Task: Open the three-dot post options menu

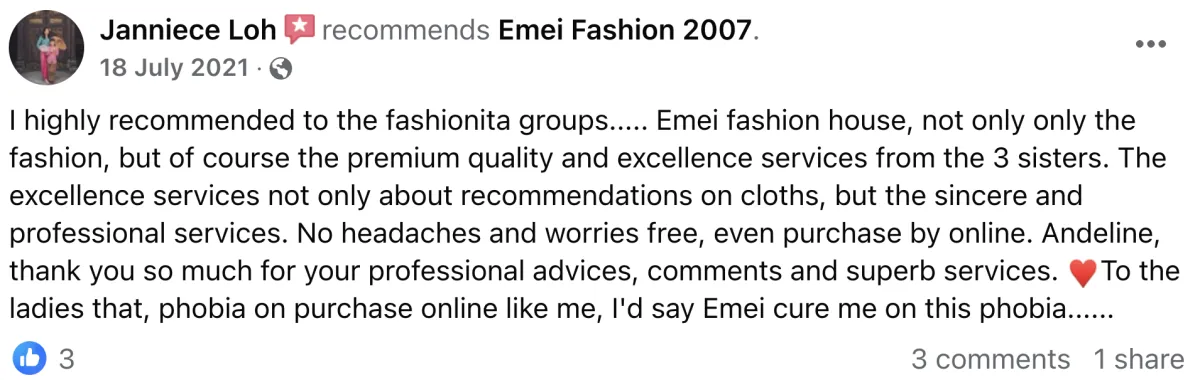Action: [x=1151, y=44]
